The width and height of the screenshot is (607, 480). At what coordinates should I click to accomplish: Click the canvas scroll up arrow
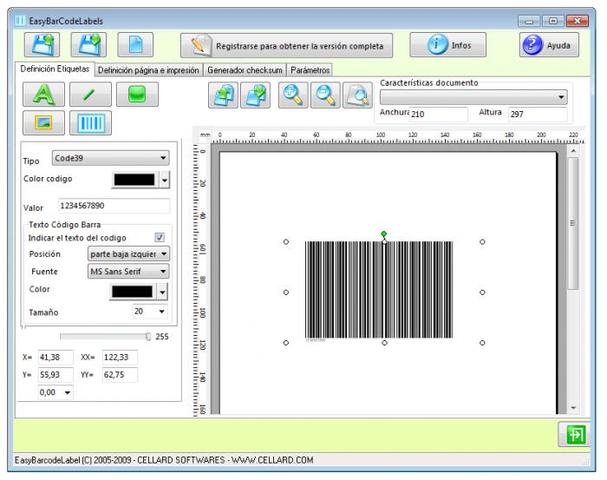(x=573, y=151)
